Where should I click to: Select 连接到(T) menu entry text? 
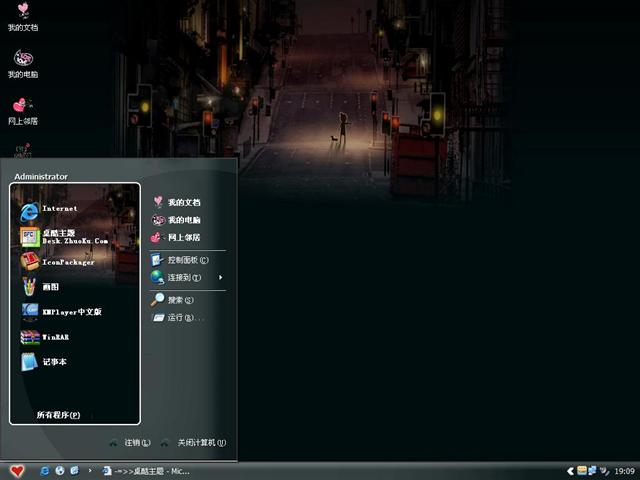click(x=184, y=278)
